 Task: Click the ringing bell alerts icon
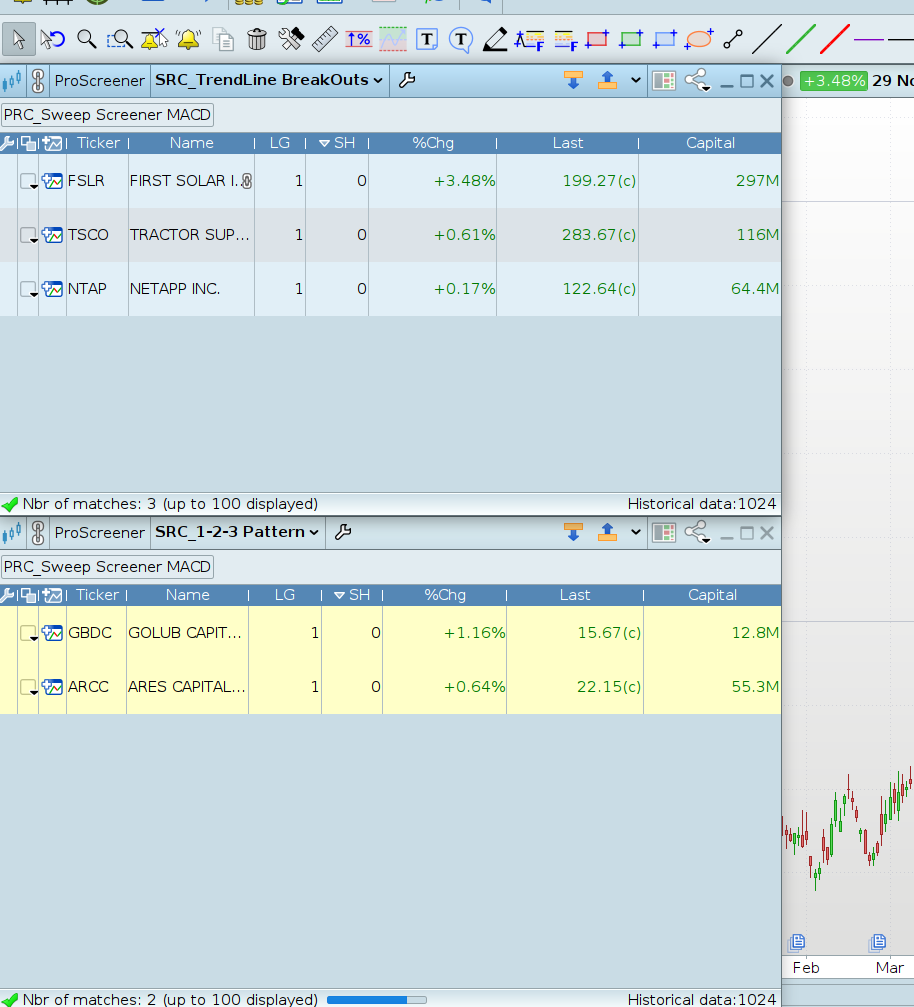[188, 40]
